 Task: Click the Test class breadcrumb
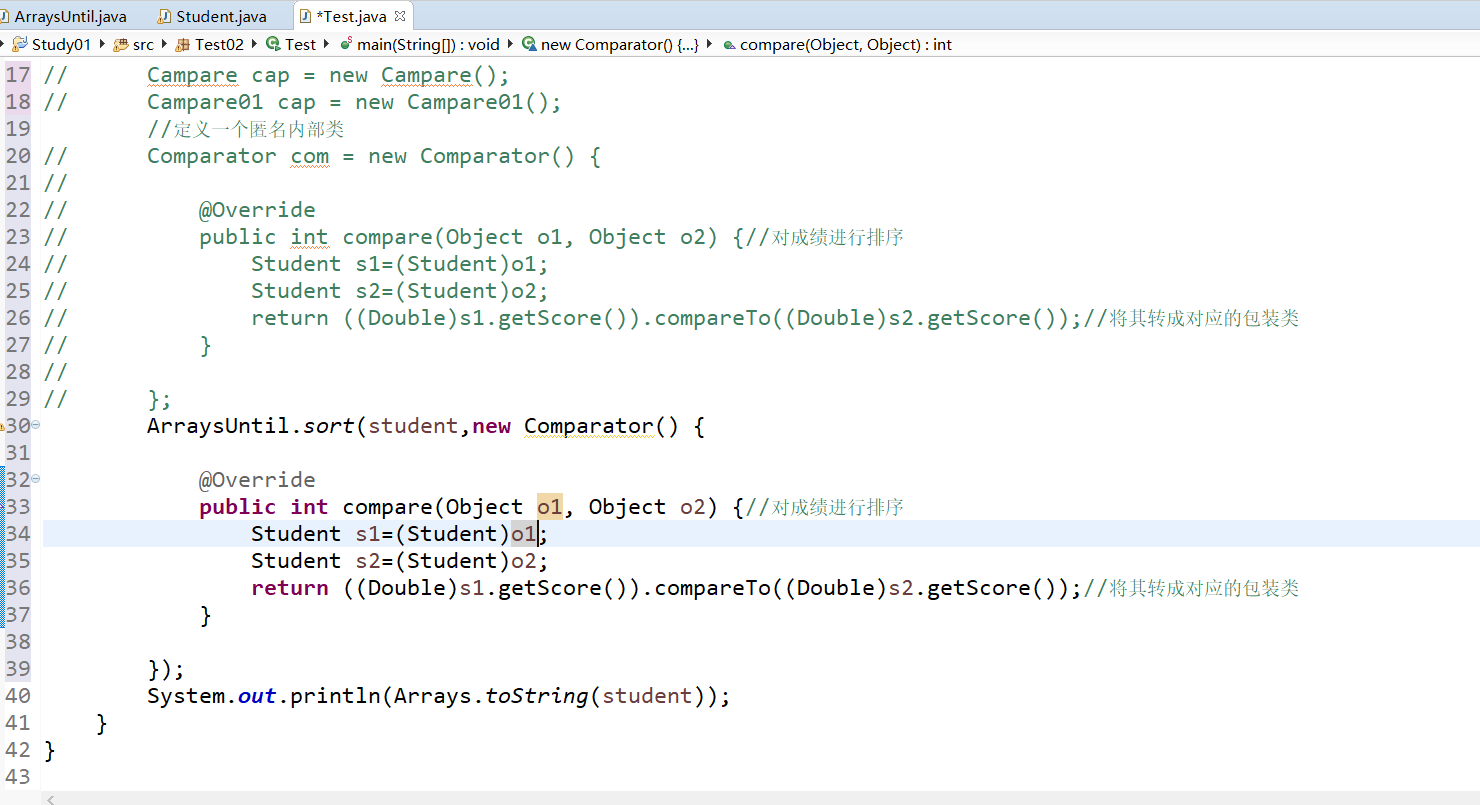(x=291, y=44)
